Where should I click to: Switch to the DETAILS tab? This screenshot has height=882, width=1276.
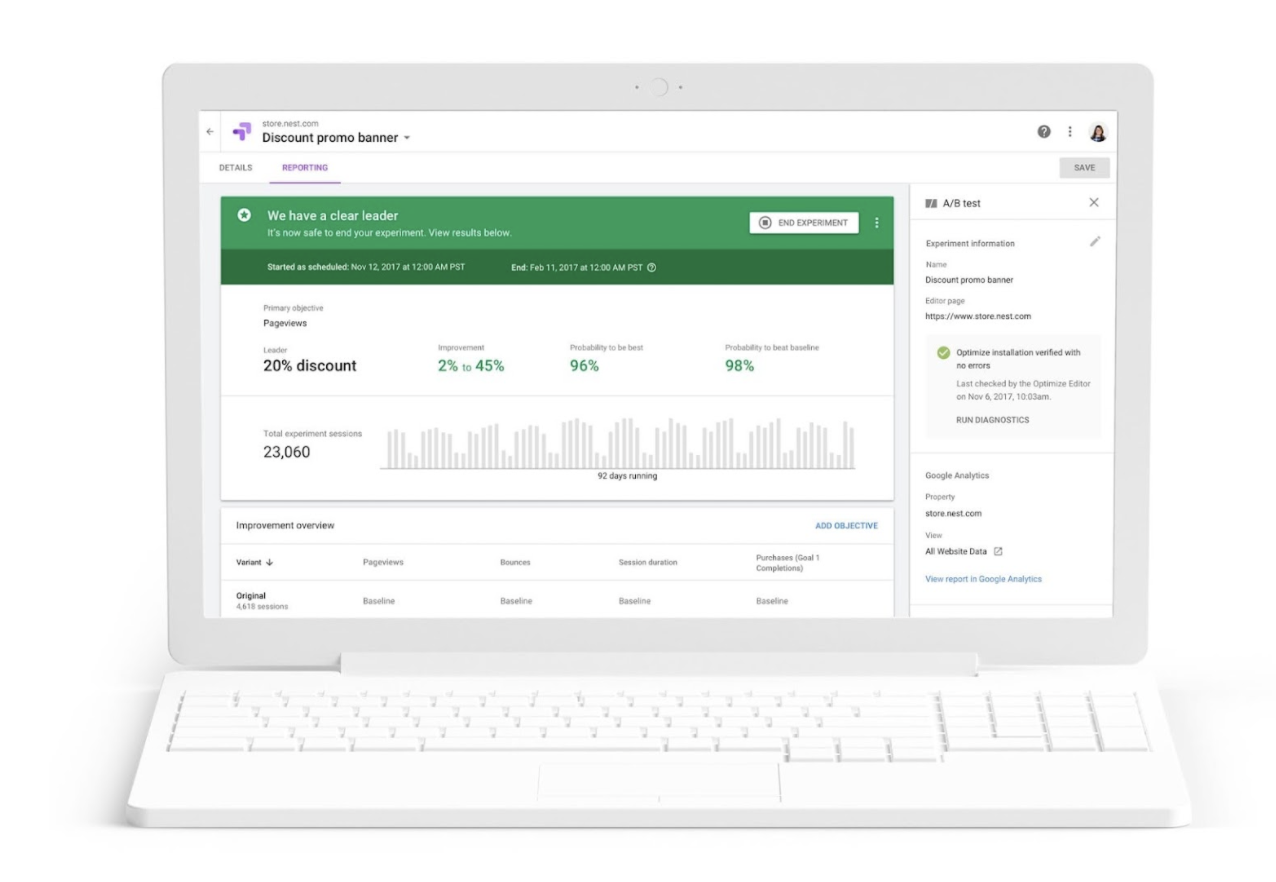pyautogui.click(x=236, y=168)
